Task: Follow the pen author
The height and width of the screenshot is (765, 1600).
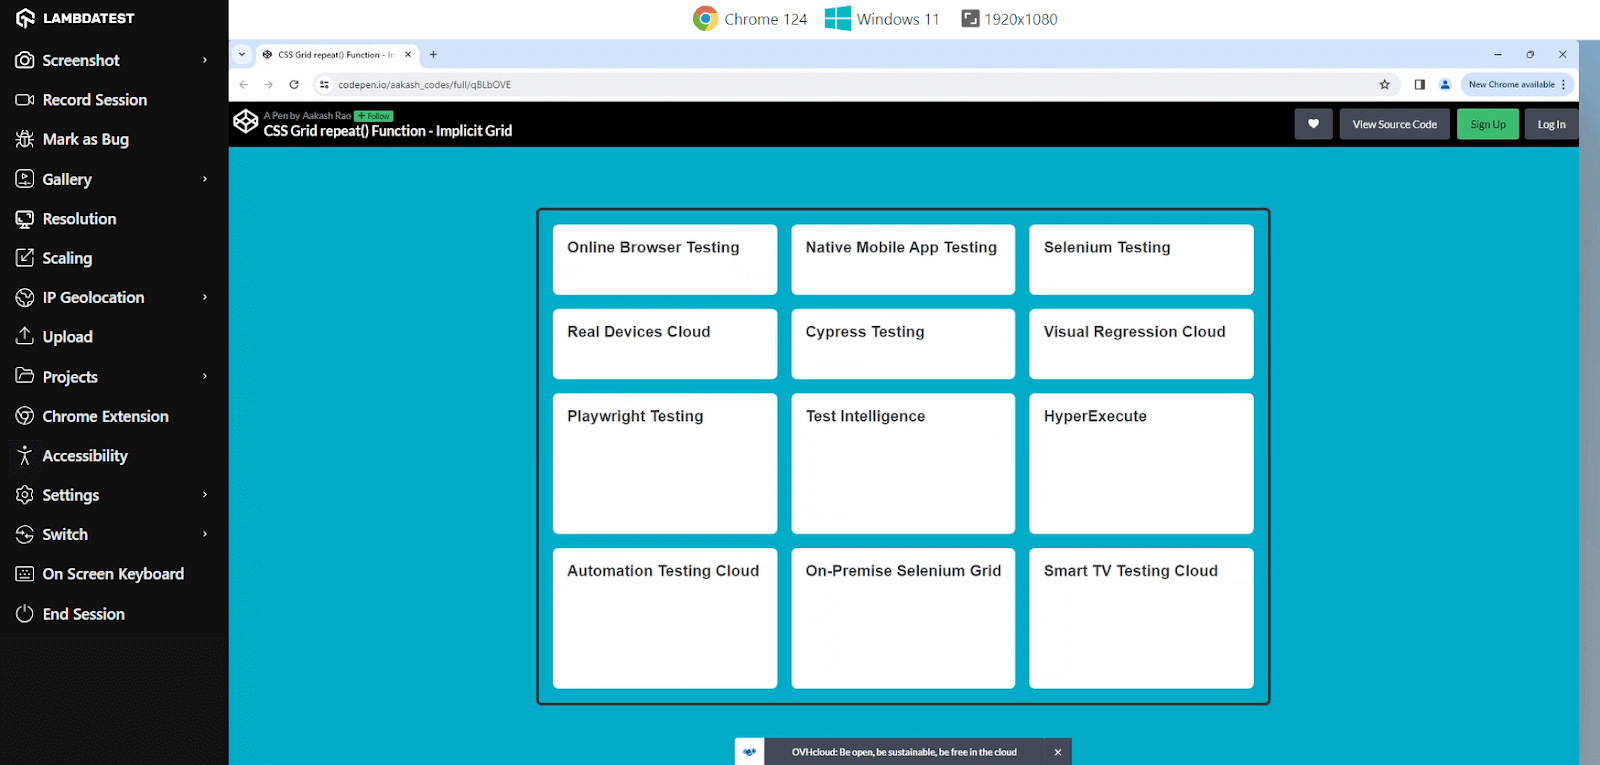Action: (x=374, y=116)
